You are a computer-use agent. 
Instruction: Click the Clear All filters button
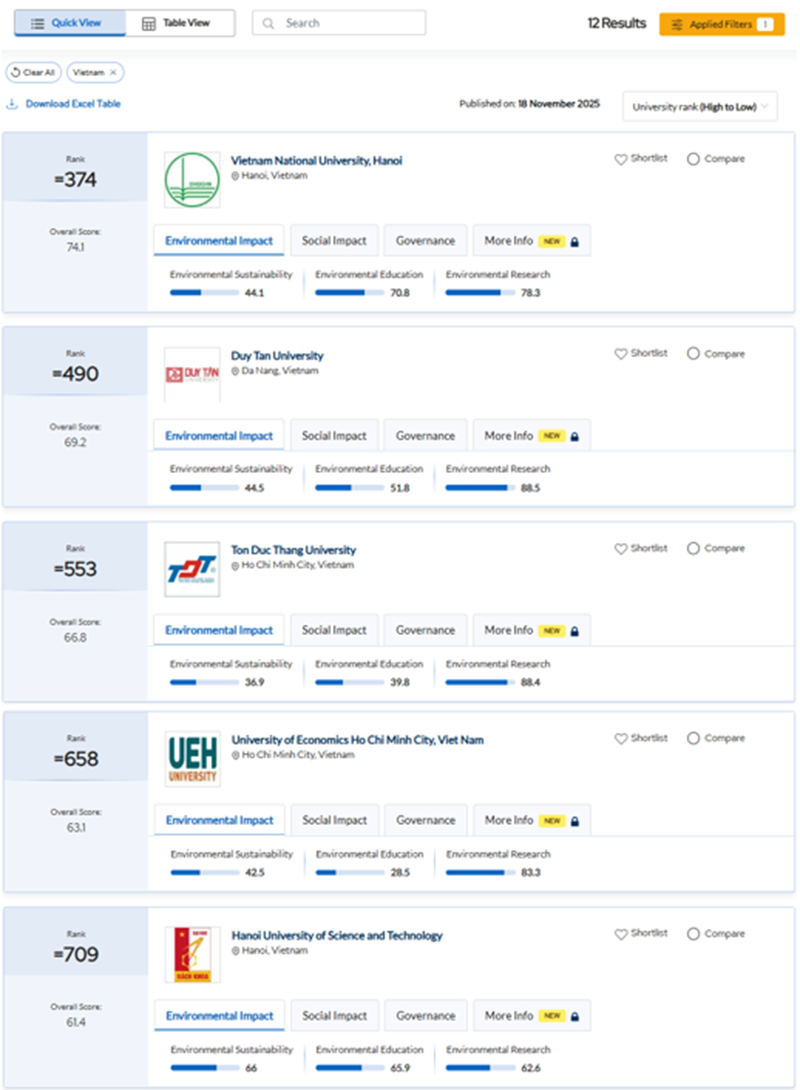coord(34,73)
